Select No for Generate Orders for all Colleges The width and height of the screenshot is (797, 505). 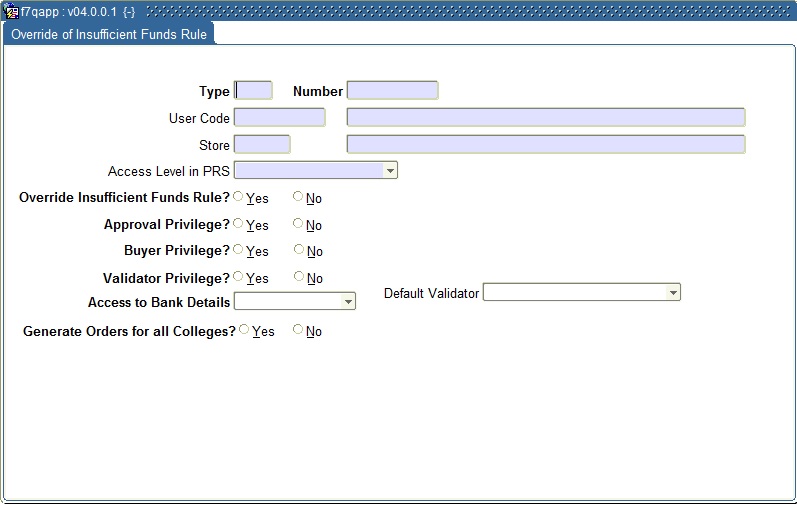pos(298,330)
